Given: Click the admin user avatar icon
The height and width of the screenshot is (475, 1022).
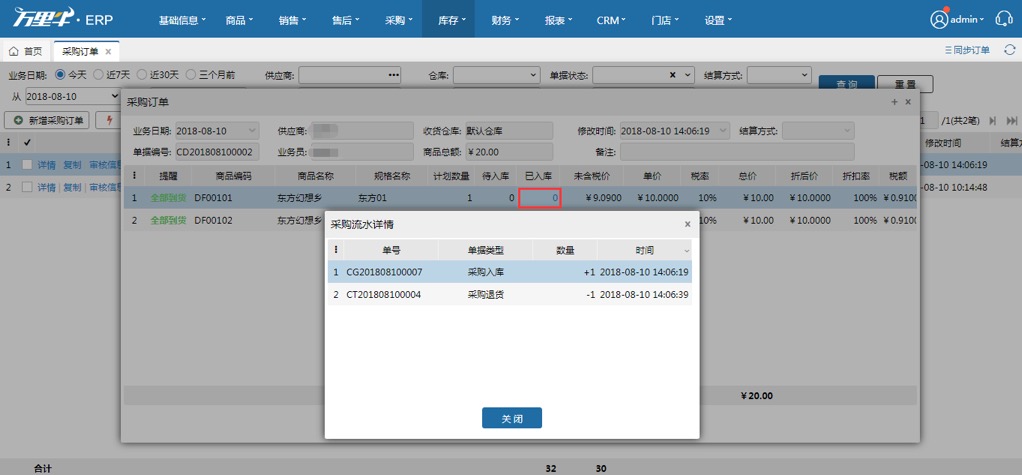Looking at the screenshot, I should [939, 20].
